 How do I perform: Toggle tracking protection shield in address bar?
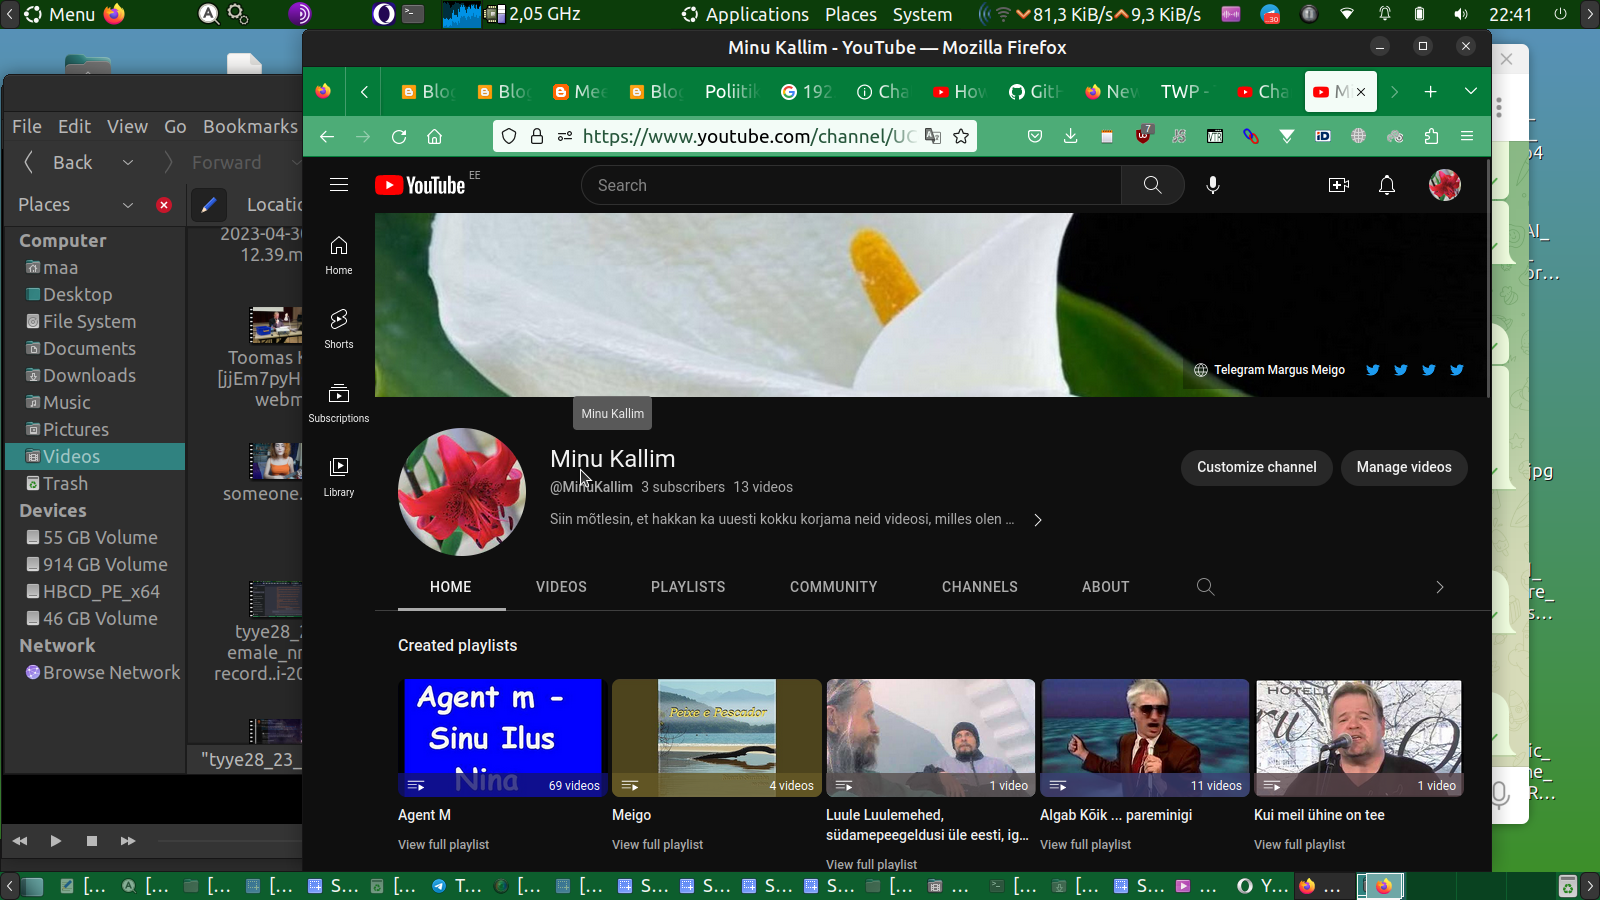point(509,136)
